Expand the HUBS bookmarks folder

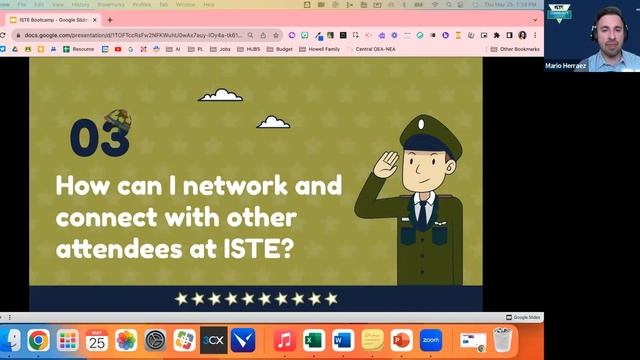[x=249, y=49]
